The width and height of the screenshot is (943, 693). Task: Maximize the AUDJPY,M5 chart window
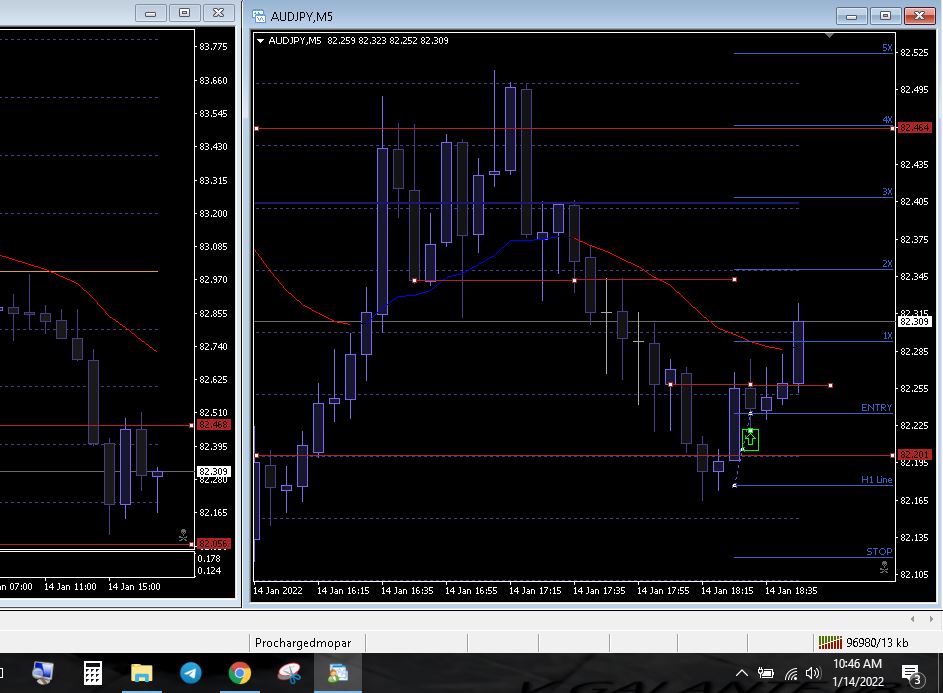pyautogui.click(x=885, y=15)
